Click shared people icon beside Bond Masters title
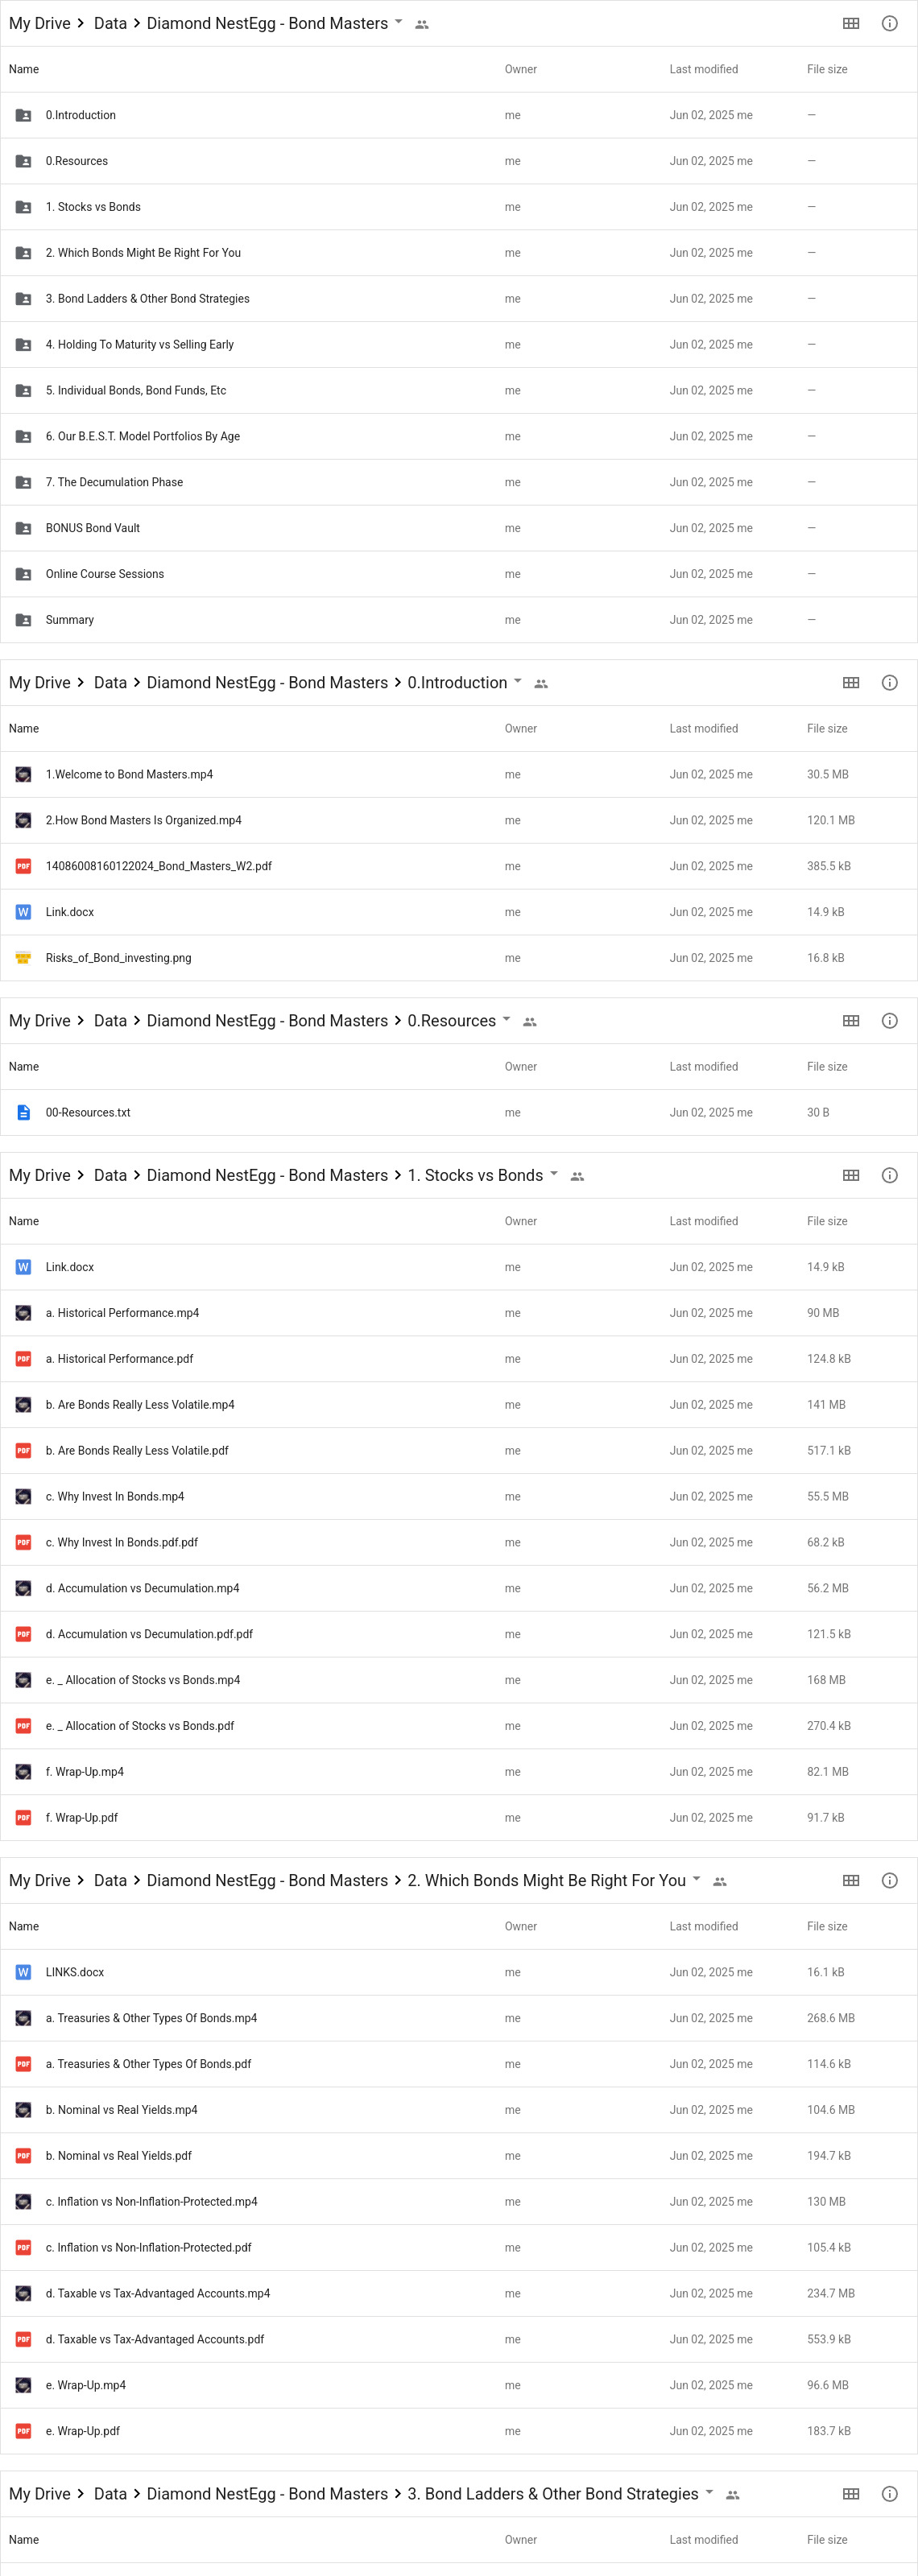The width and height of the screenshot is (918, 2576). (422, 24)
